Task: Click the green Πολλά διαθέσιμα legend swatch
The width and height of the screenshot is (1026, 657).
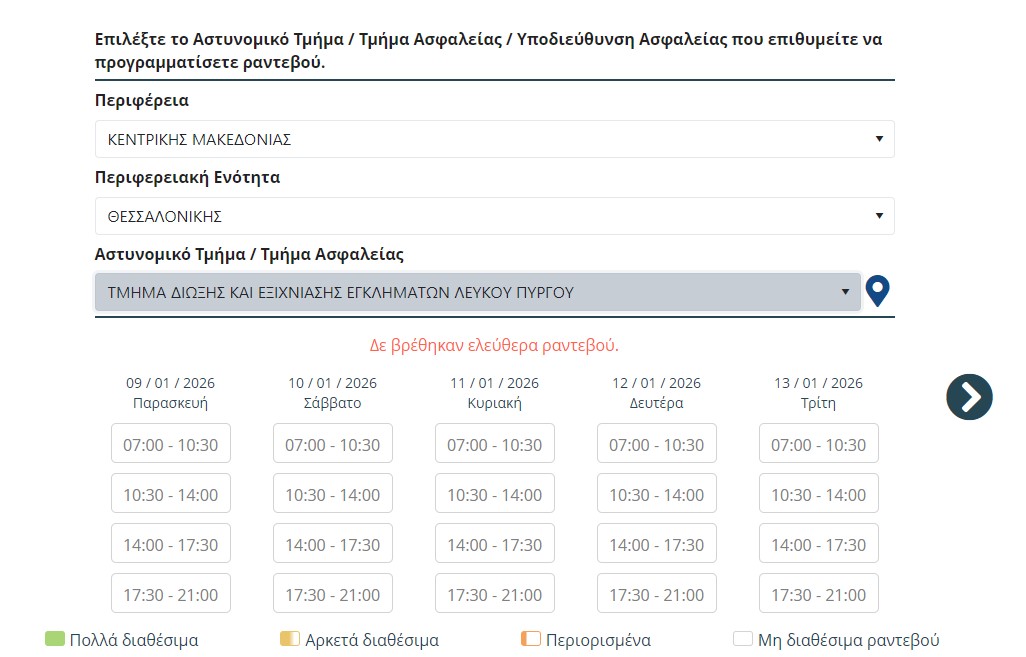Action: click(x=55, y=639)
